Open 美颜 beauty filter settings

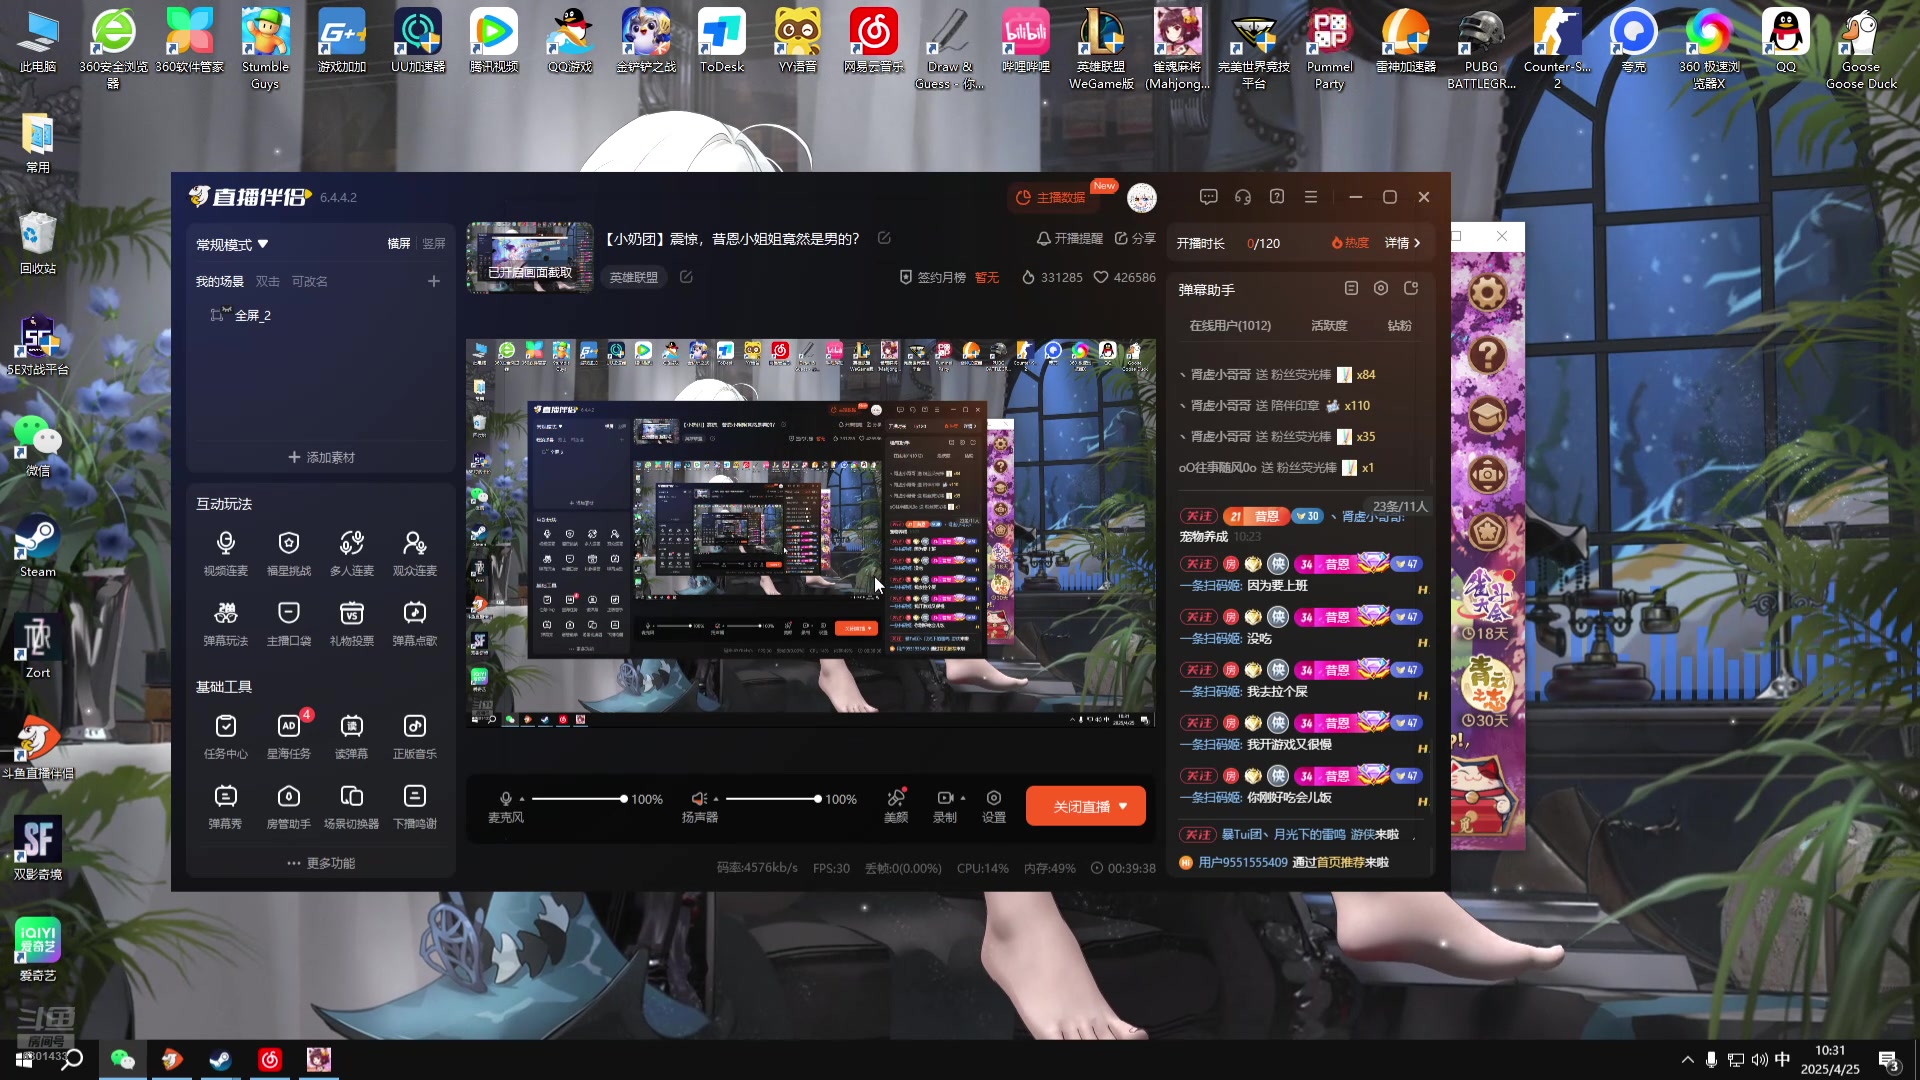pos(896,806)
